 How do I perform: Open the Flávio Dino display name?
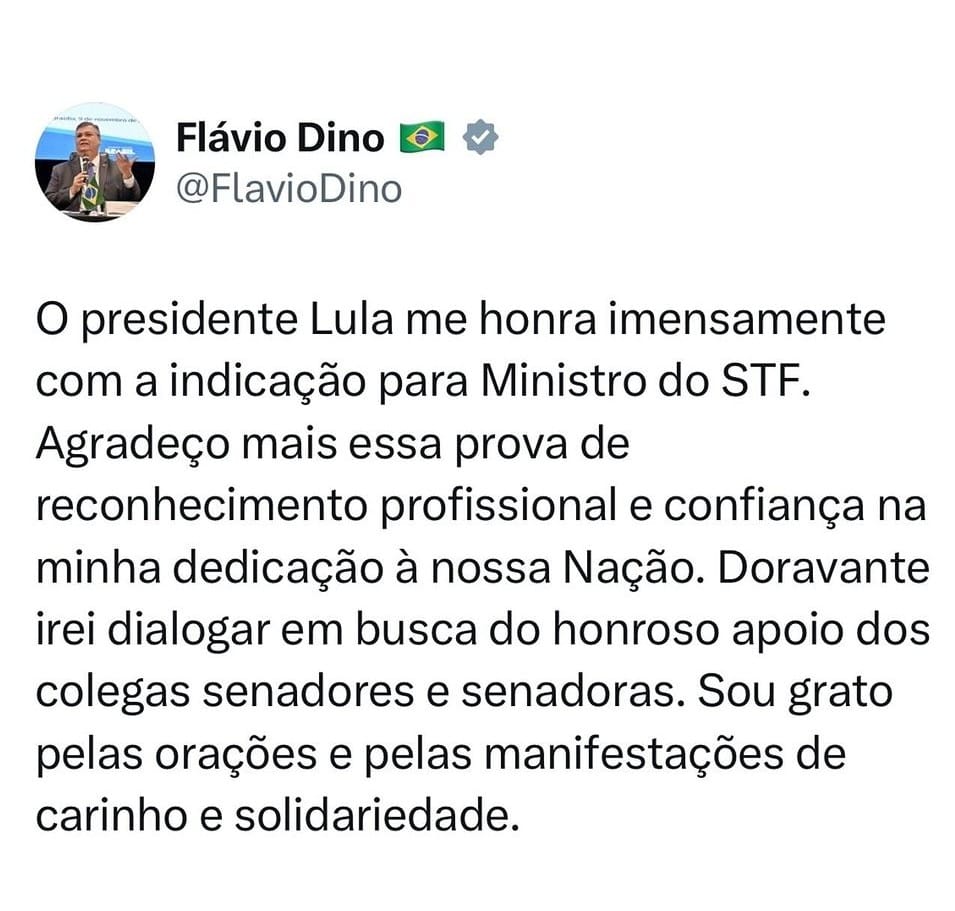point(280,138)
